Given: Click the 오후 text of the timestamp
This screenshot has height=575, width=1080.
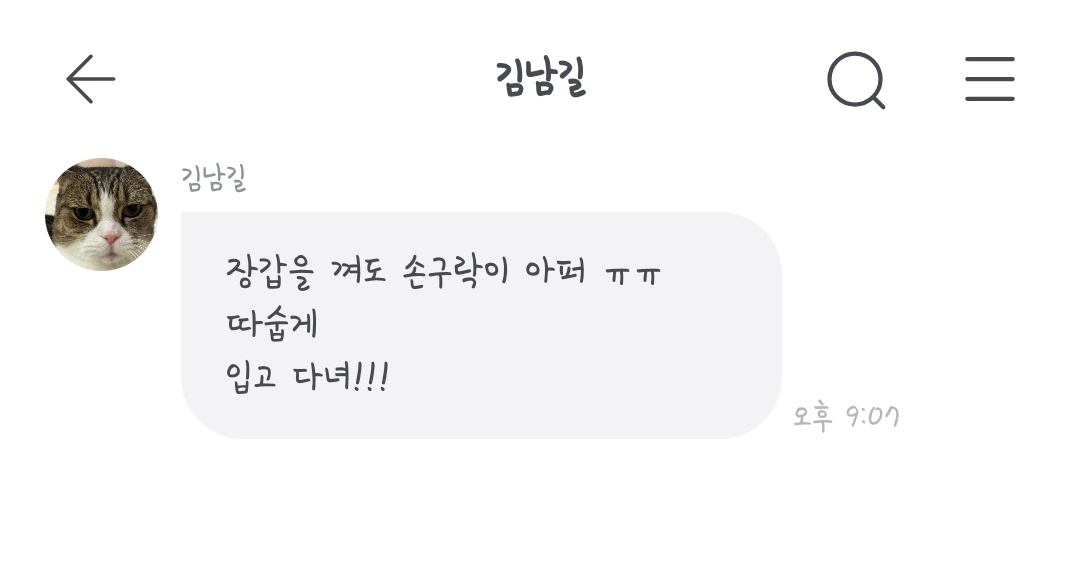Looking at the screenshot, I should coord(812,417).
